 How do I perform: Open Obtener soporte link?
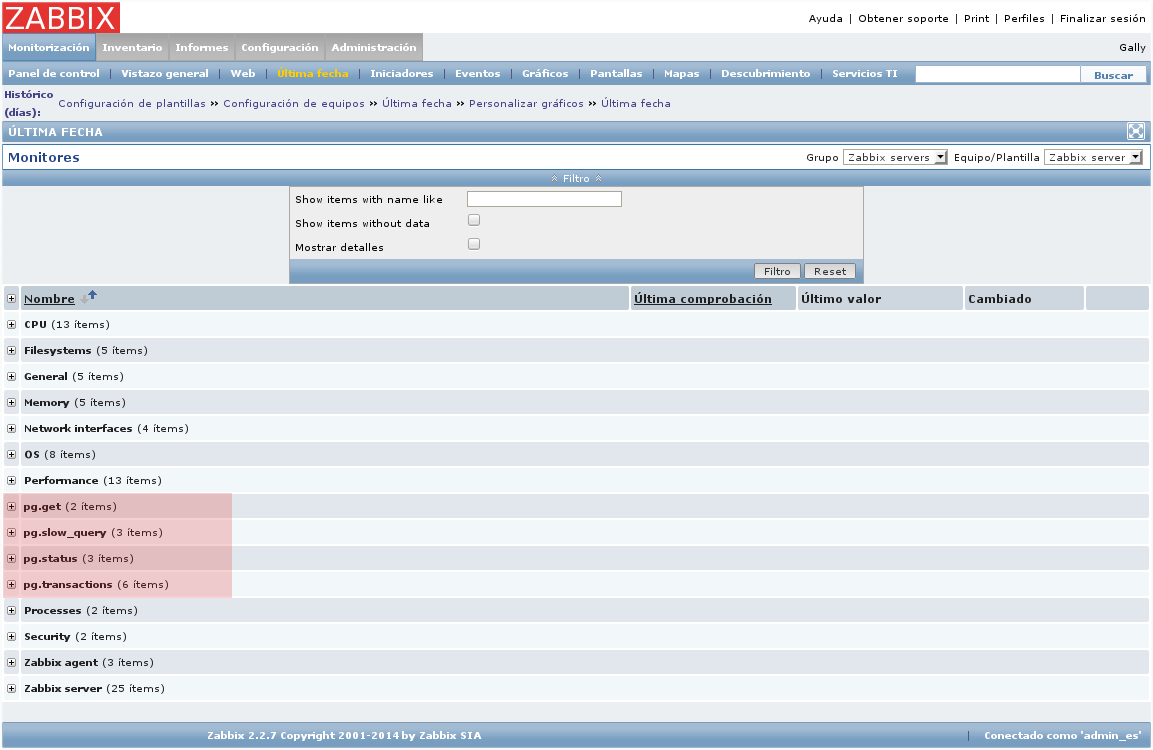903,18
